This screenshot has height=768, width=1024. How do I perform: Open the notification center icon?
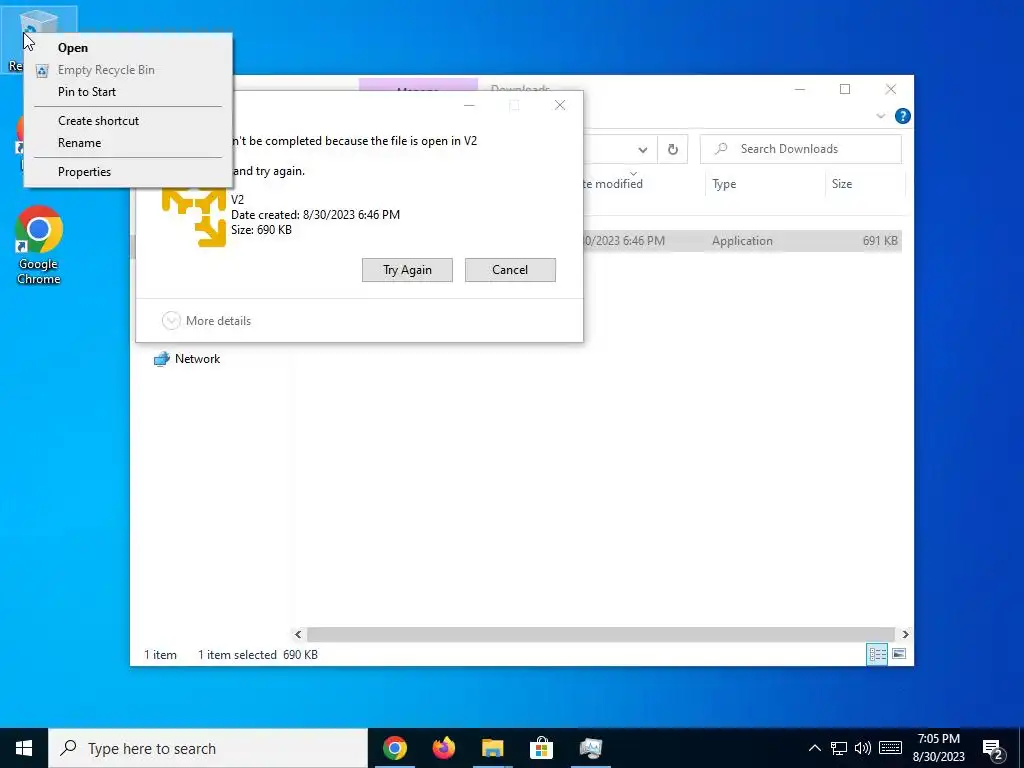[993, 750]
